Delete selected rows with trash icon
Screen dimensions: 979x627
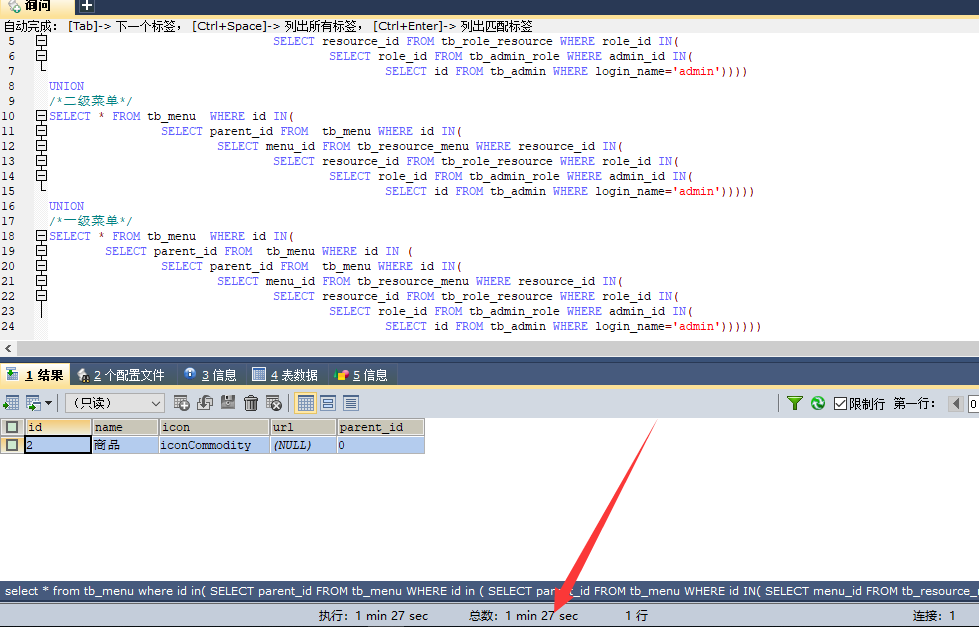[x=251, y=403]
